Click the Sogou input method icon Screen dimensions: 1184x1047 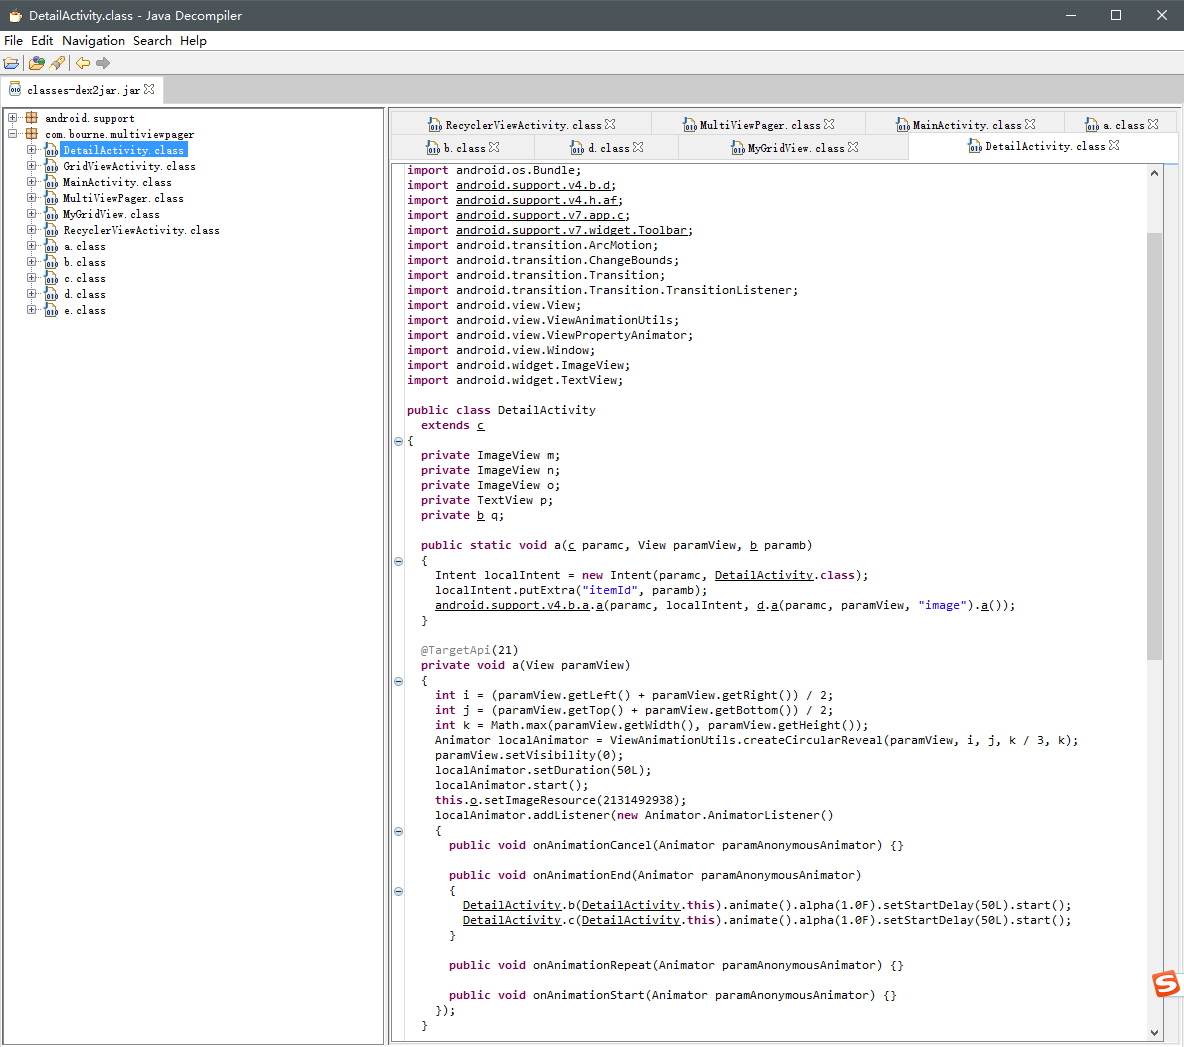point(1166,984)
